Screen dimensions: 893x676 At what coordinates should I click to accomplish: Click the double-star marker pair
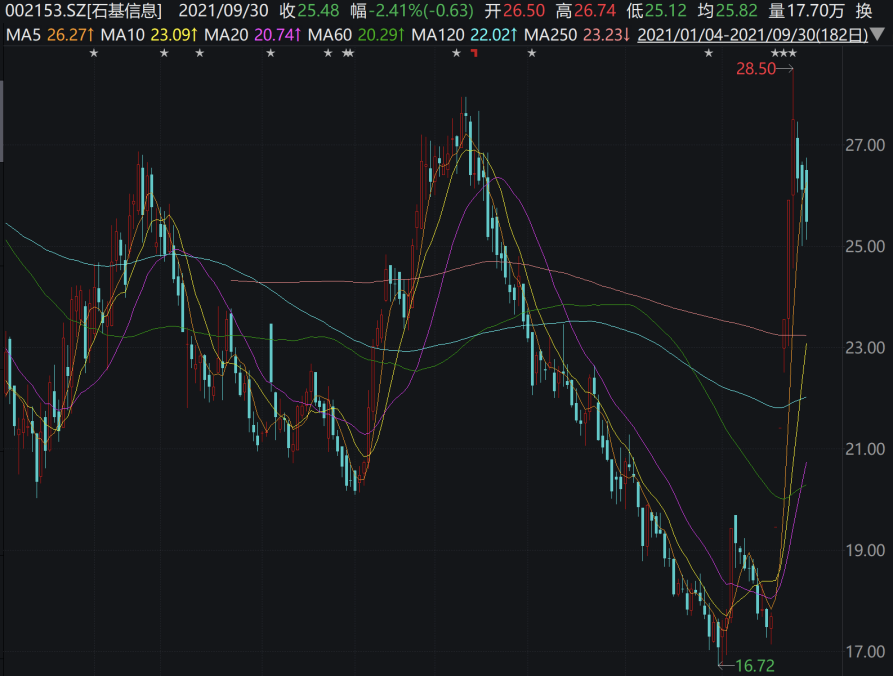pos(347,53)
